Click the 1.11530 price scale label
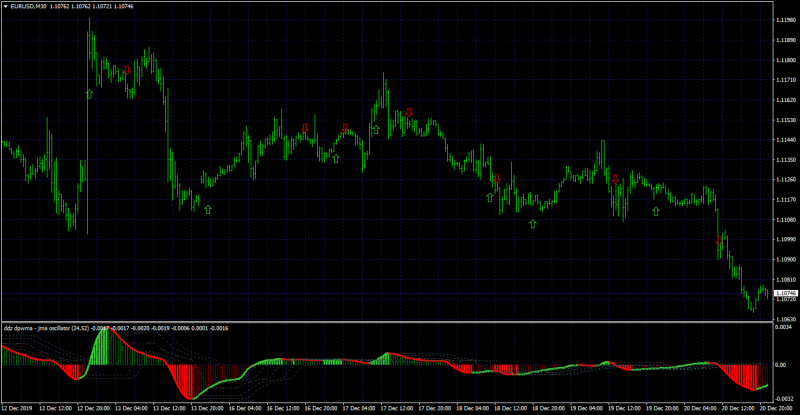 (786, 120)
